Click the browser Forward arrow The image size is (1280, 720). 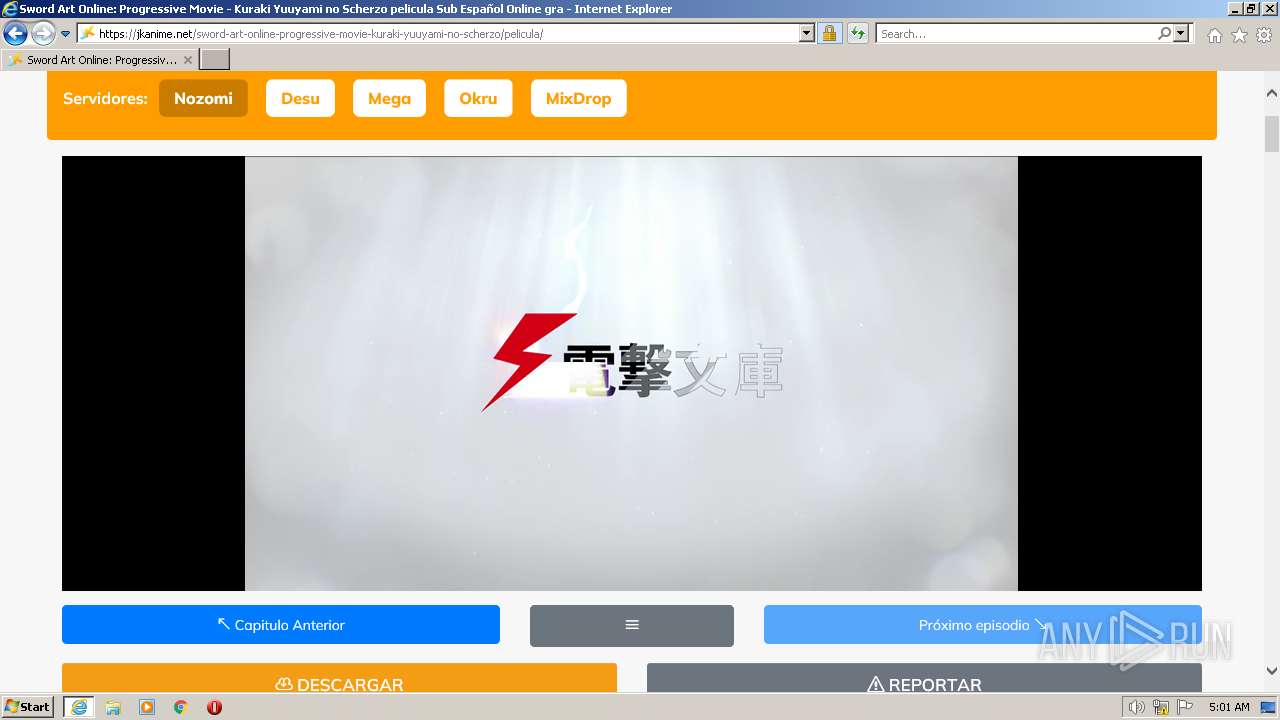point(43,34)
